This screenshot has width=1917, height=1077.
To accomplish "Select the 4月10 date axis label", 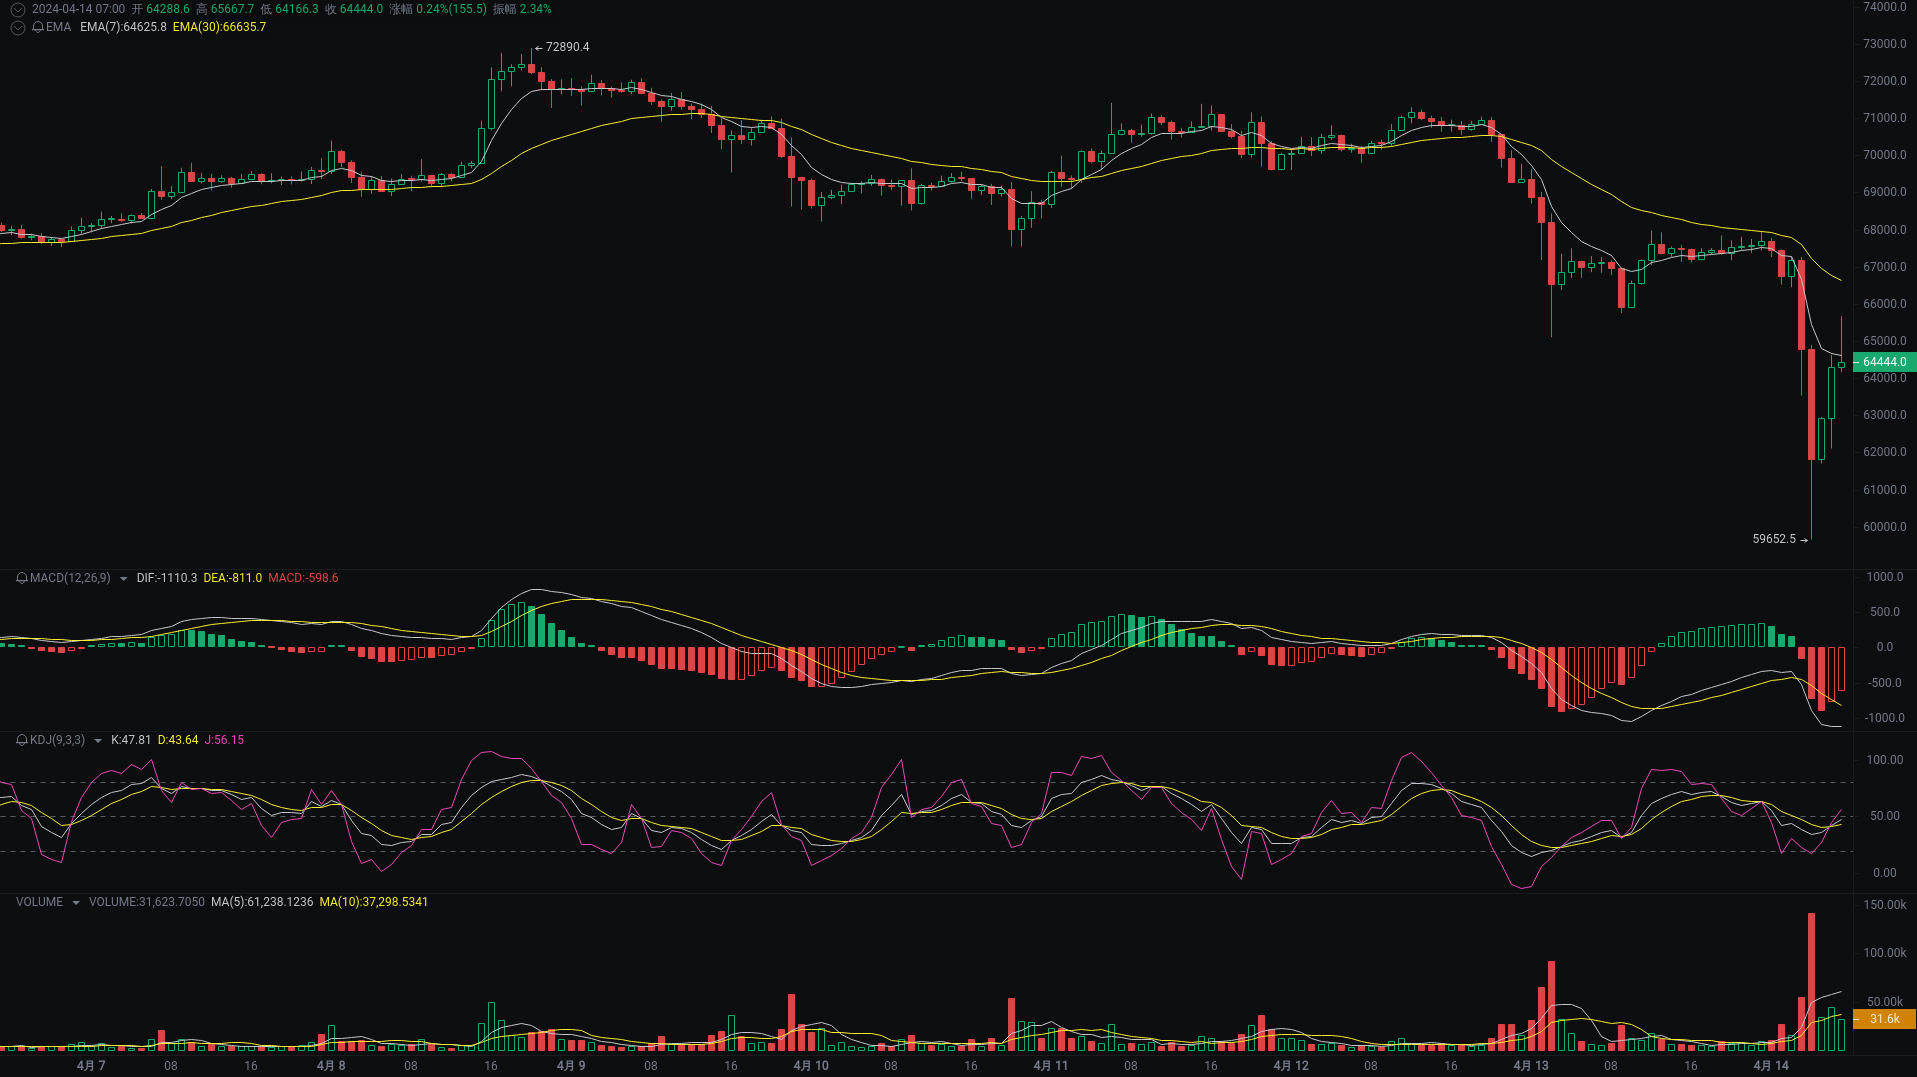I will (811, 1066).
